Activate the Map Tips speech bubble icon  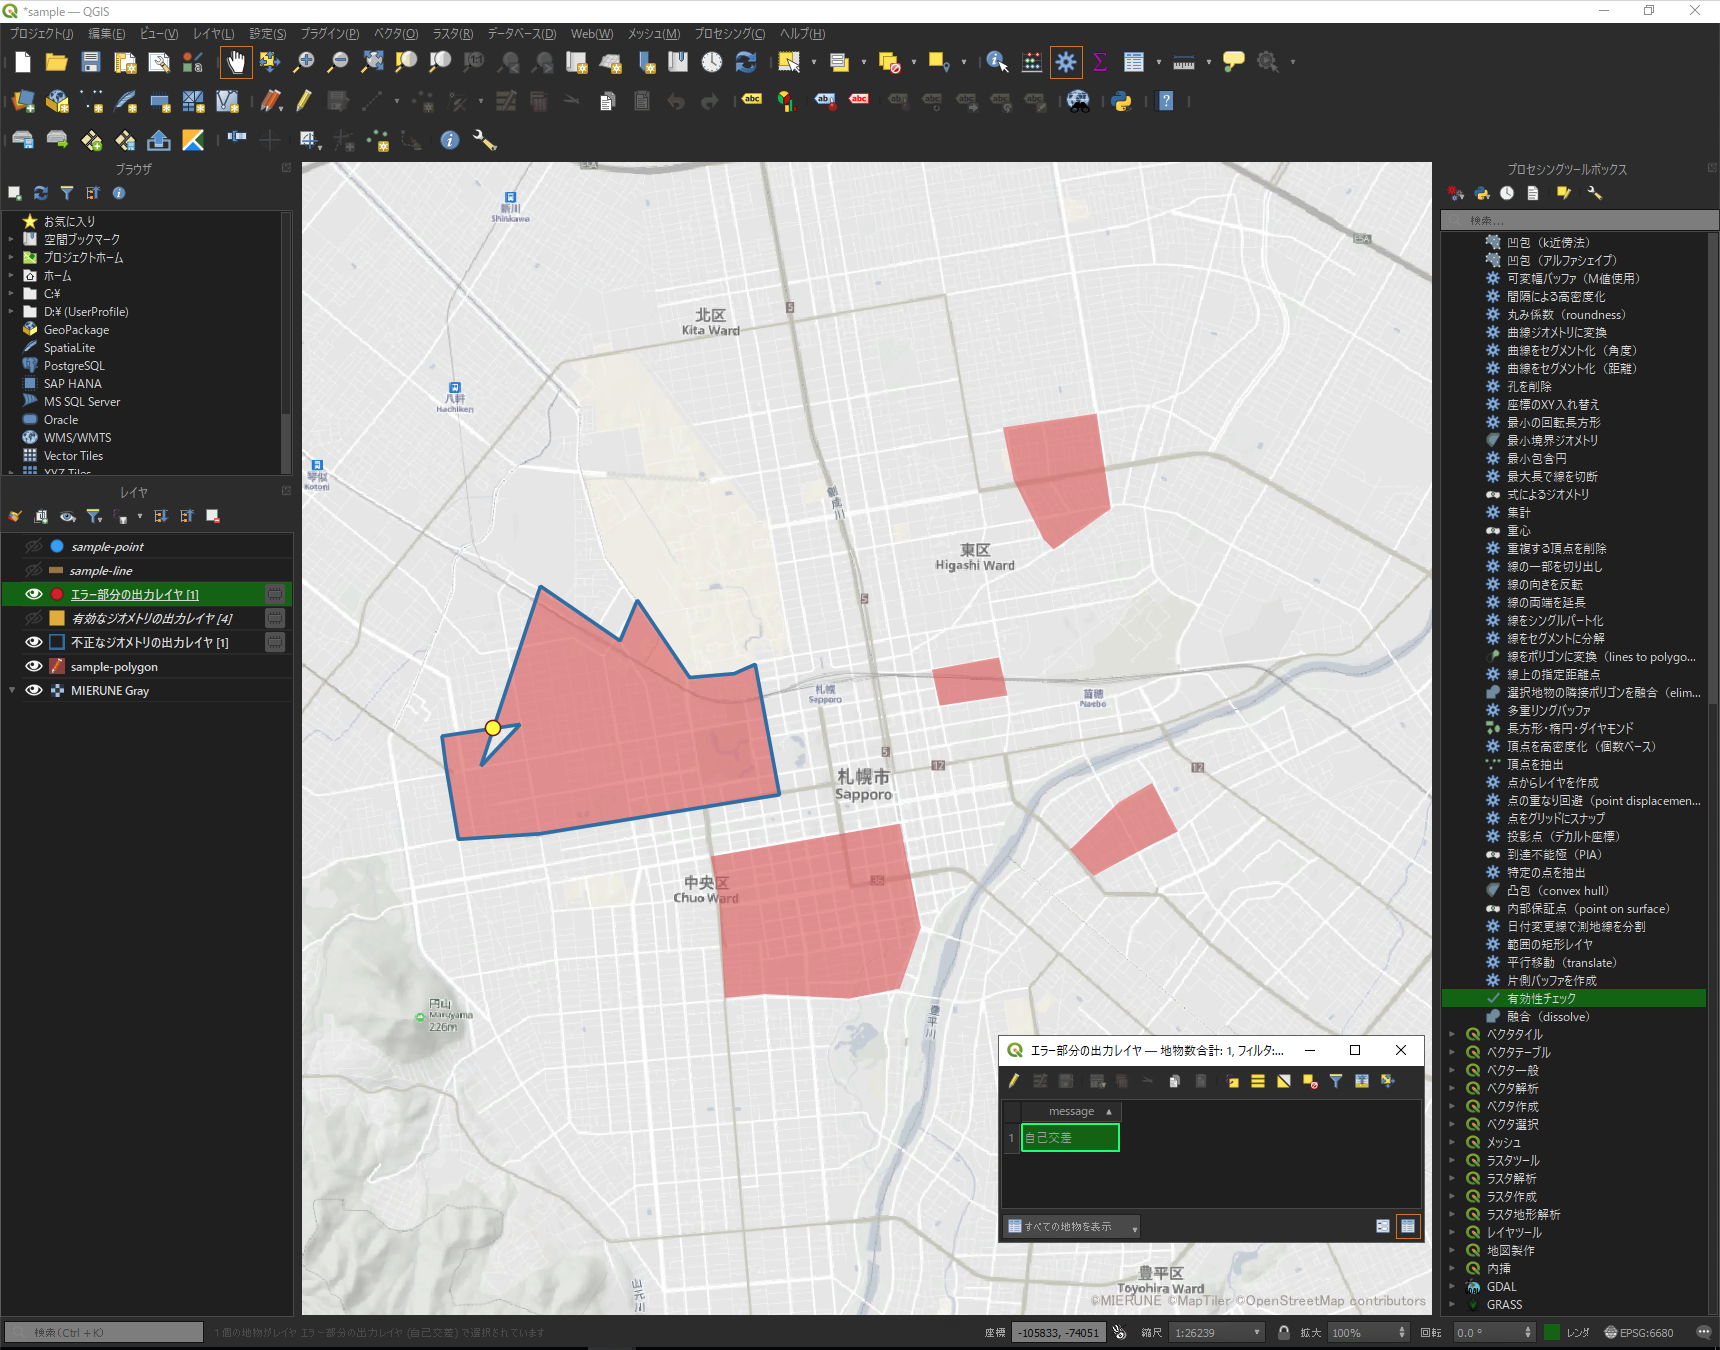(1234, 62)
